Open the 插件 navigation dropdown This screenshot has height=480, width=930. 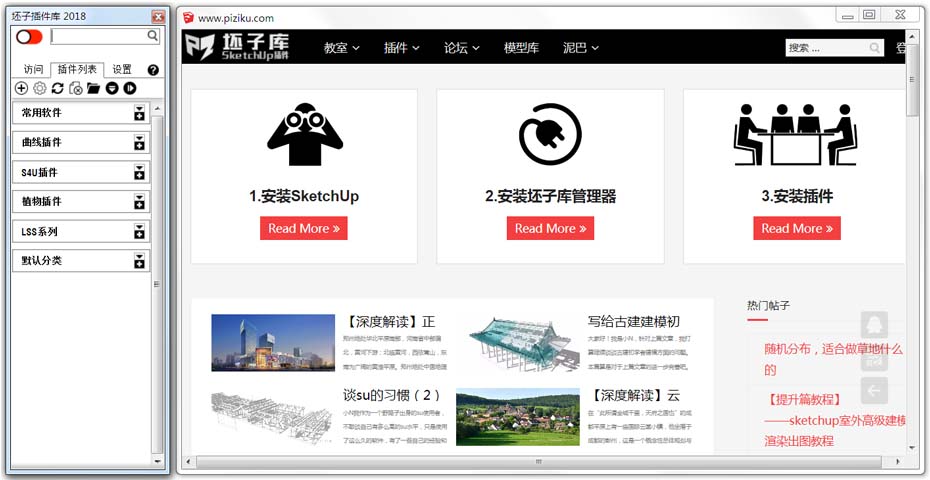(401, 47)
